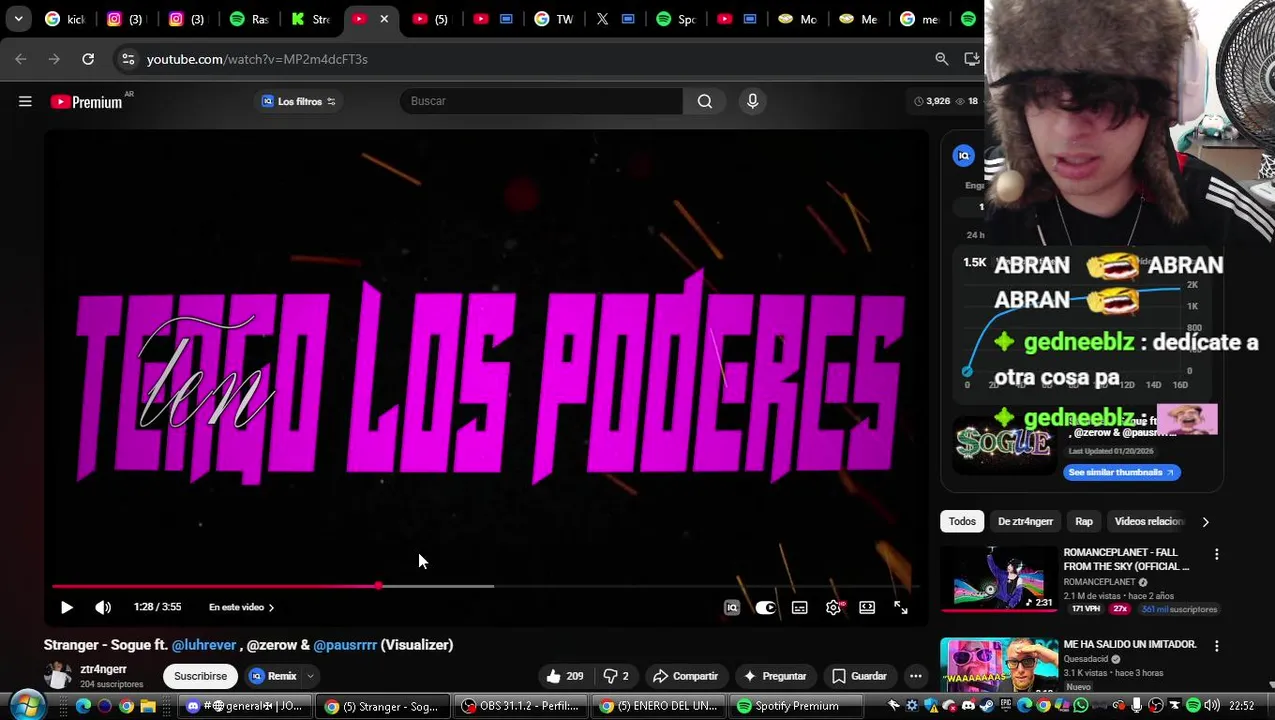The width and height of the screenshot is (1275, 720).
Task: Click Compartir share button
Action: pos(685,676)
